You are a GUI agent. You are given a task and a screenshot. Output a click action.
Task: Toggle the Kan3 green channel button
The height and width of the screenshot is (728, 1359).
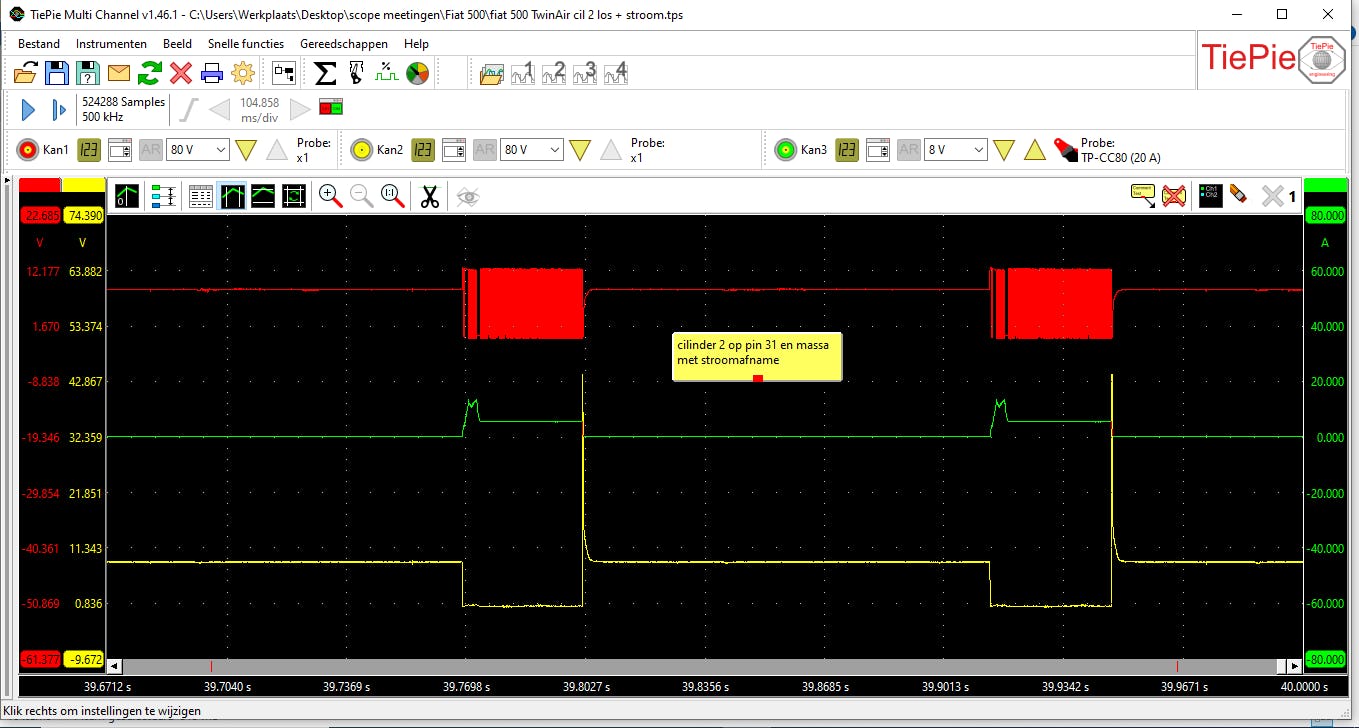[786, 151]
